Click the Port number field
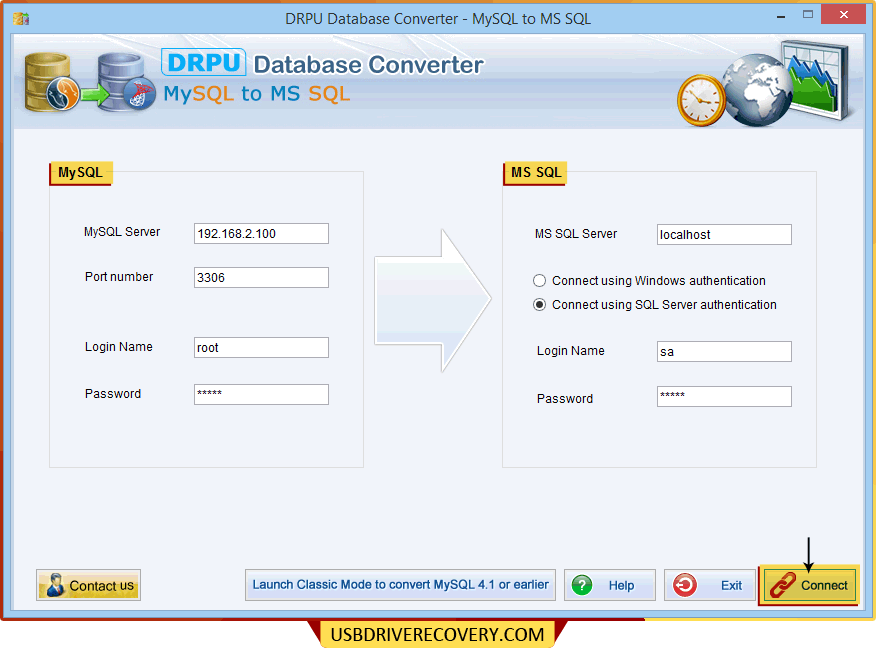 pyautogui.click(x=261, y=278)
